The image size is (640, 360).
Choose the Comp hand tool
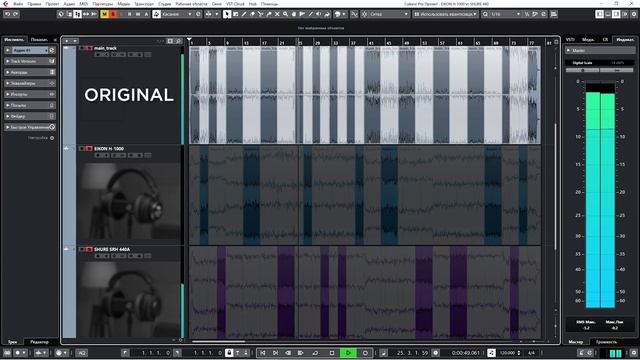point(293,14)
